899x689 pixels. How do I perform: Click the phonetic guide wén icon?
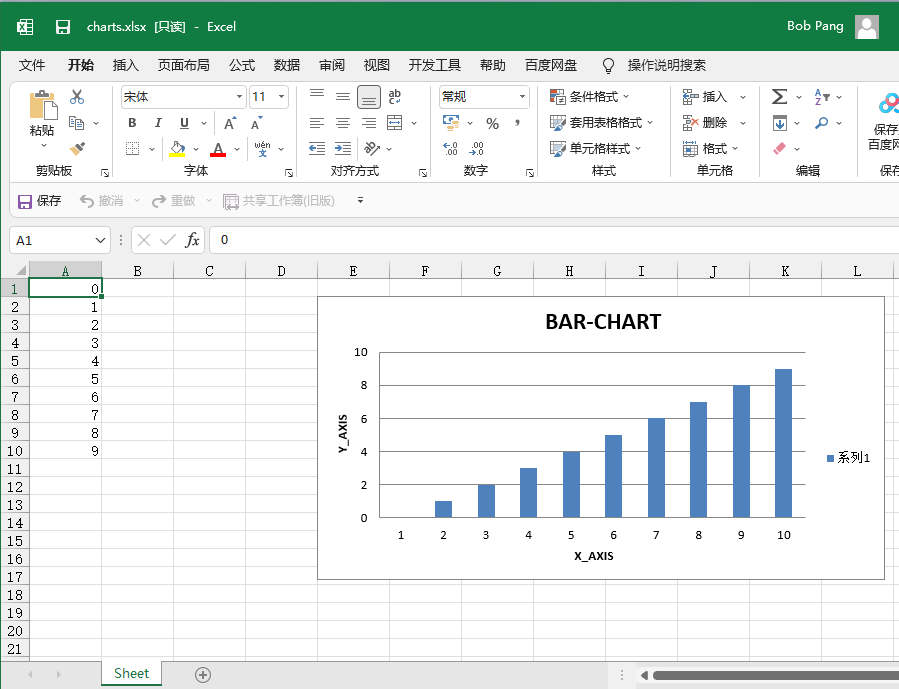click(x=262, y=149)
